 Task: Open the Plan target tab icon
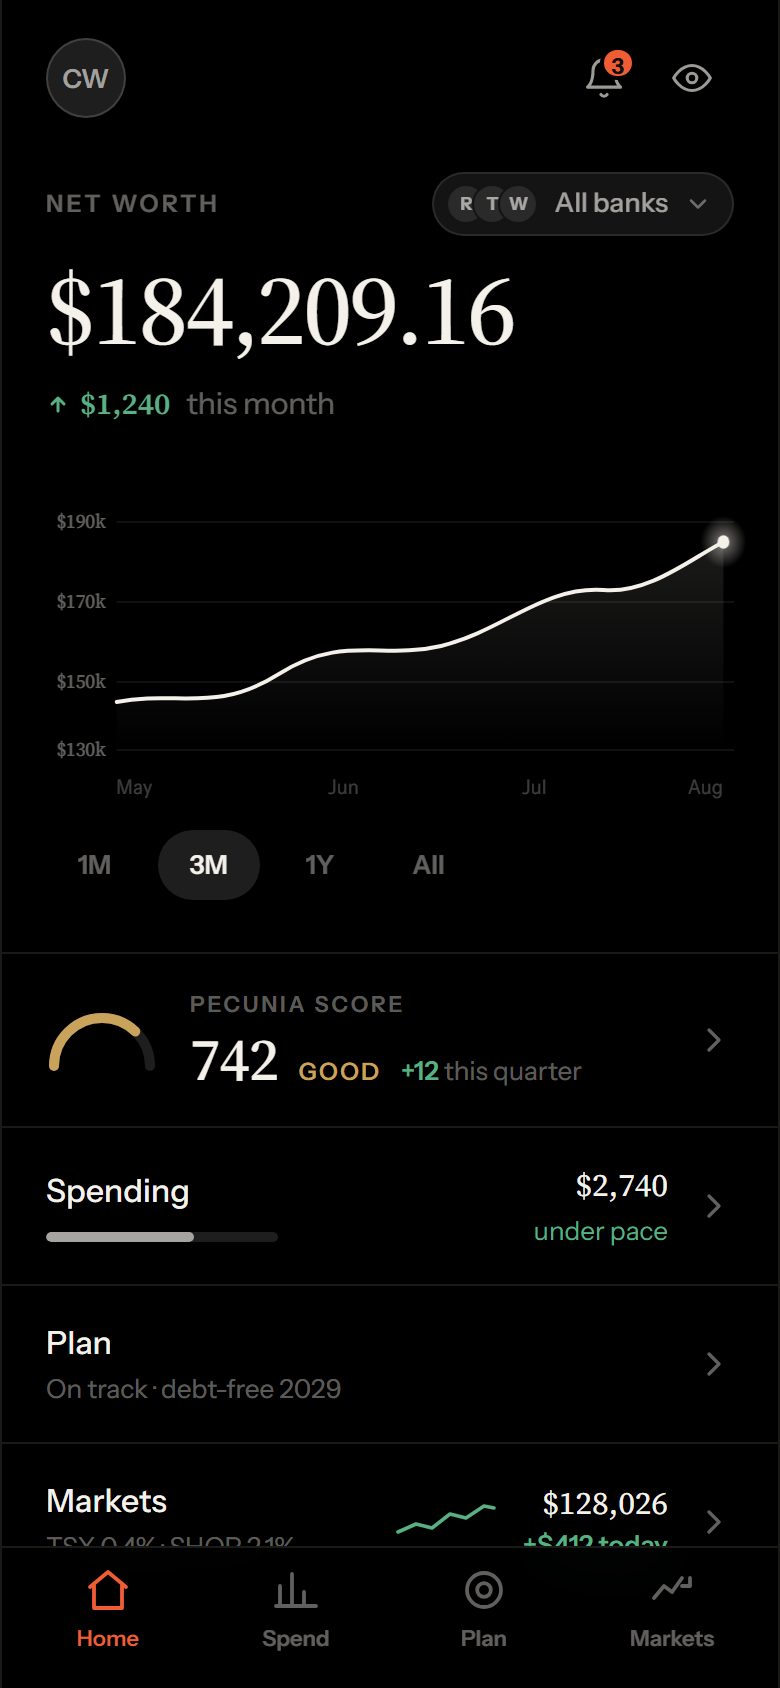click(x=484, y=1590)
